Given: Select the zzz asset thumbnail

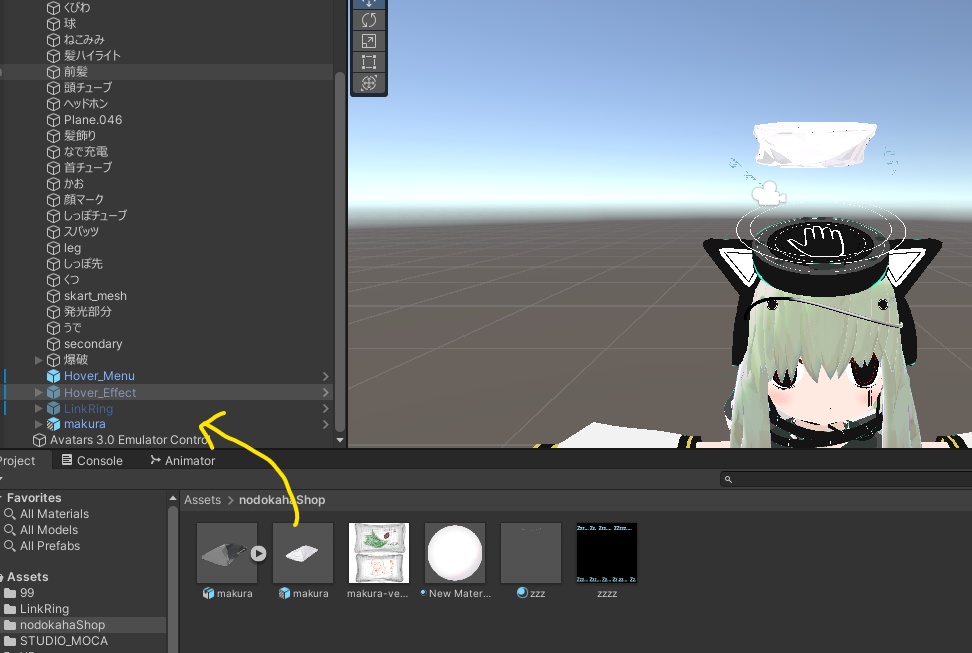Looking at the screenshot, I should pos(531,553).
